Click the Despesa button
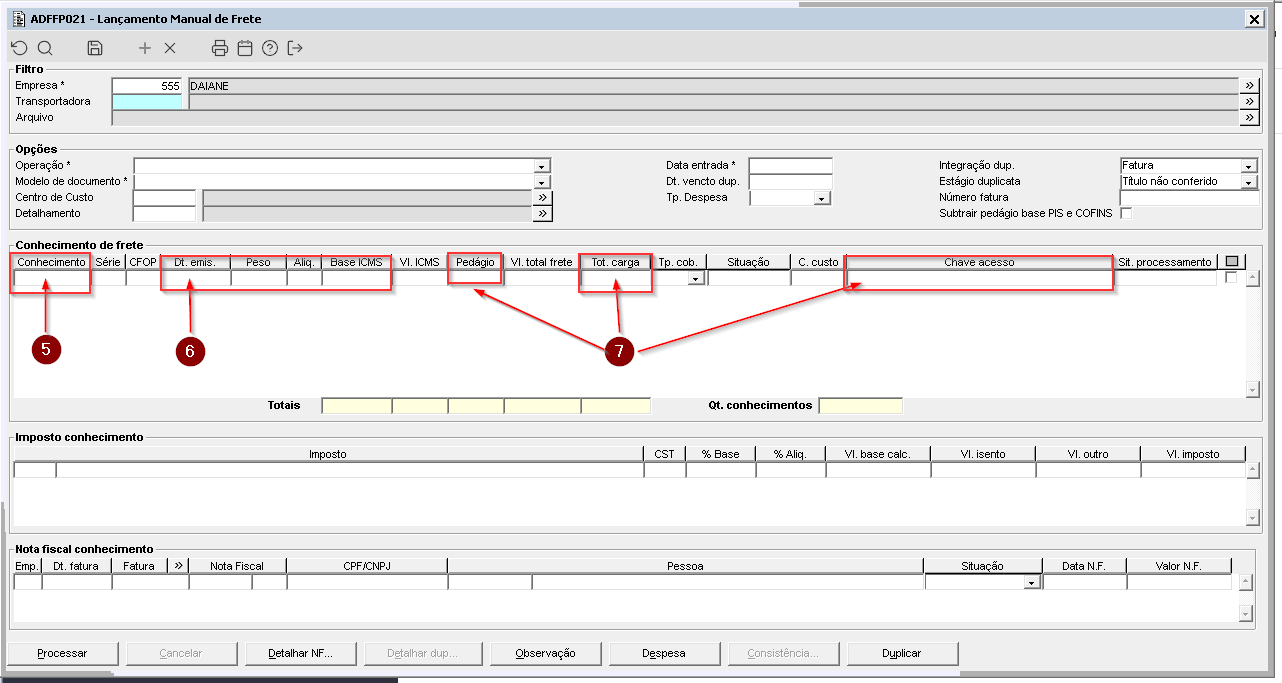This screenshot has width=1282, height=683. [664, 653]
